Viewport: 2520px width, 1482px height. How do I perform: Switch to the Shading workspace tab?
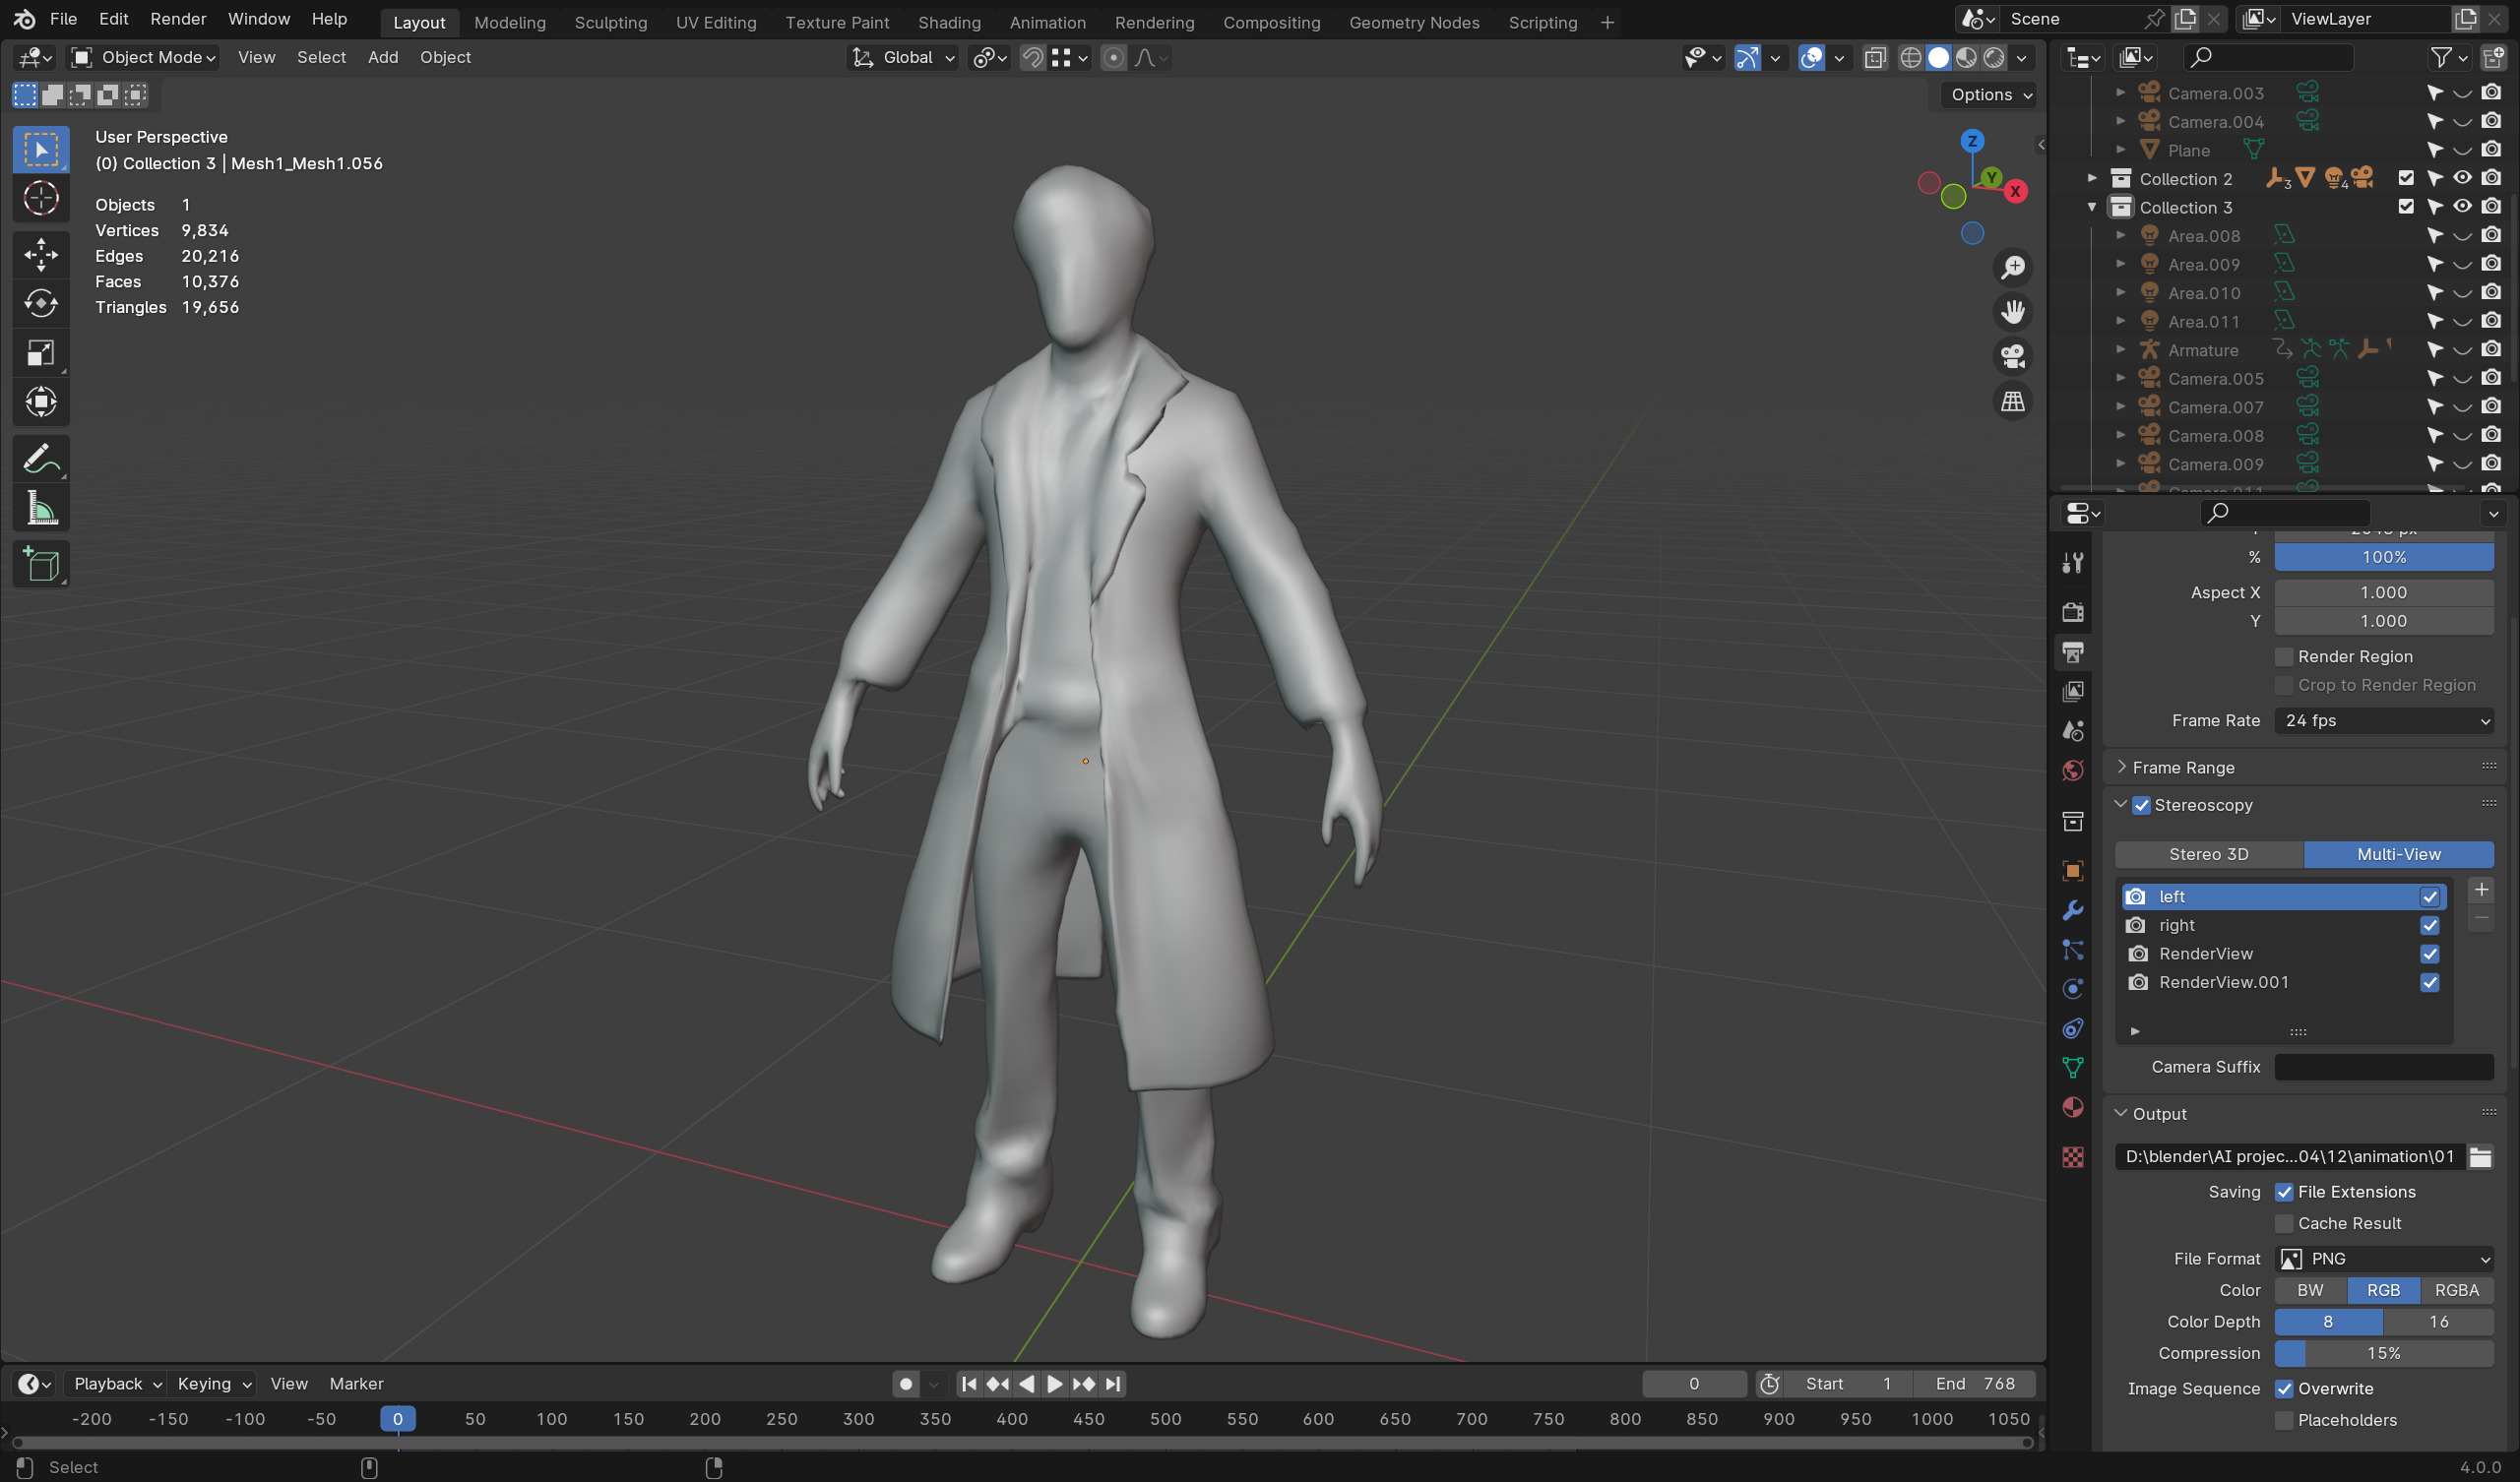click(x=949, y=22)
